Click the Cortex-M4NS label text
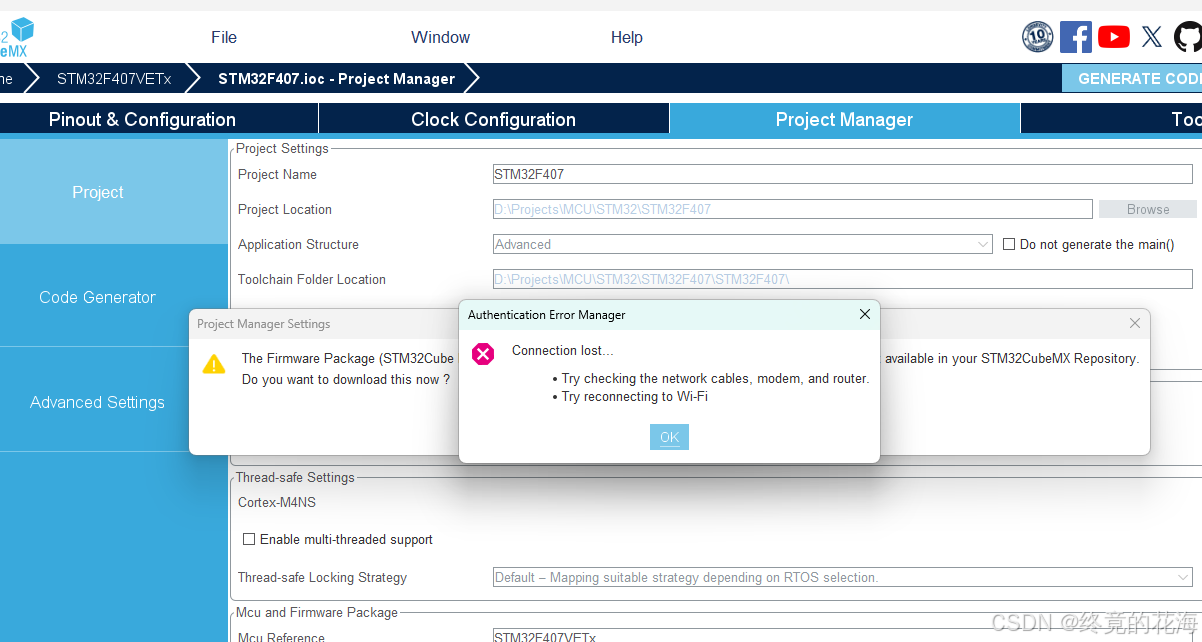 (277, 502)
